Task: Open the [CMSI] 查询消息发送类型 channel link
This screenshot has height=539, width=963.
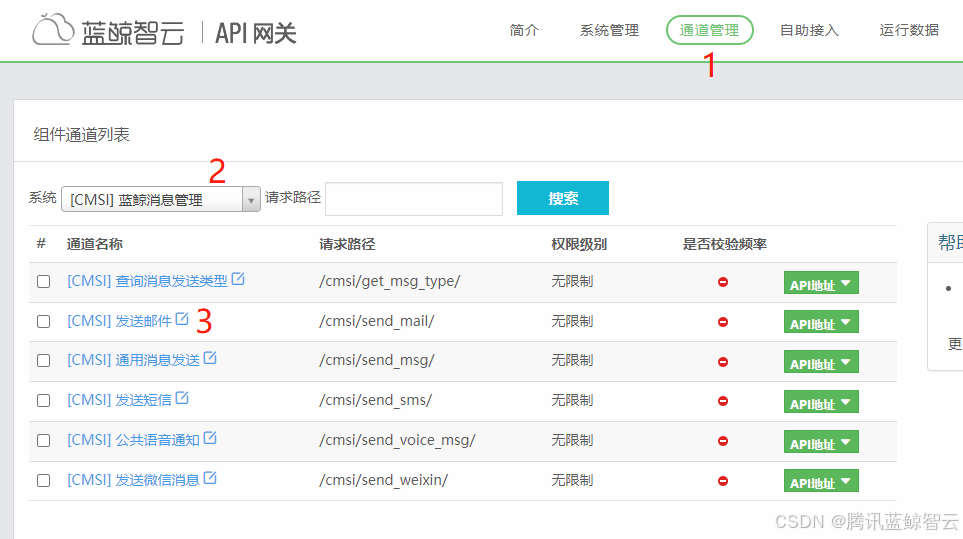Action: (147, 281)
